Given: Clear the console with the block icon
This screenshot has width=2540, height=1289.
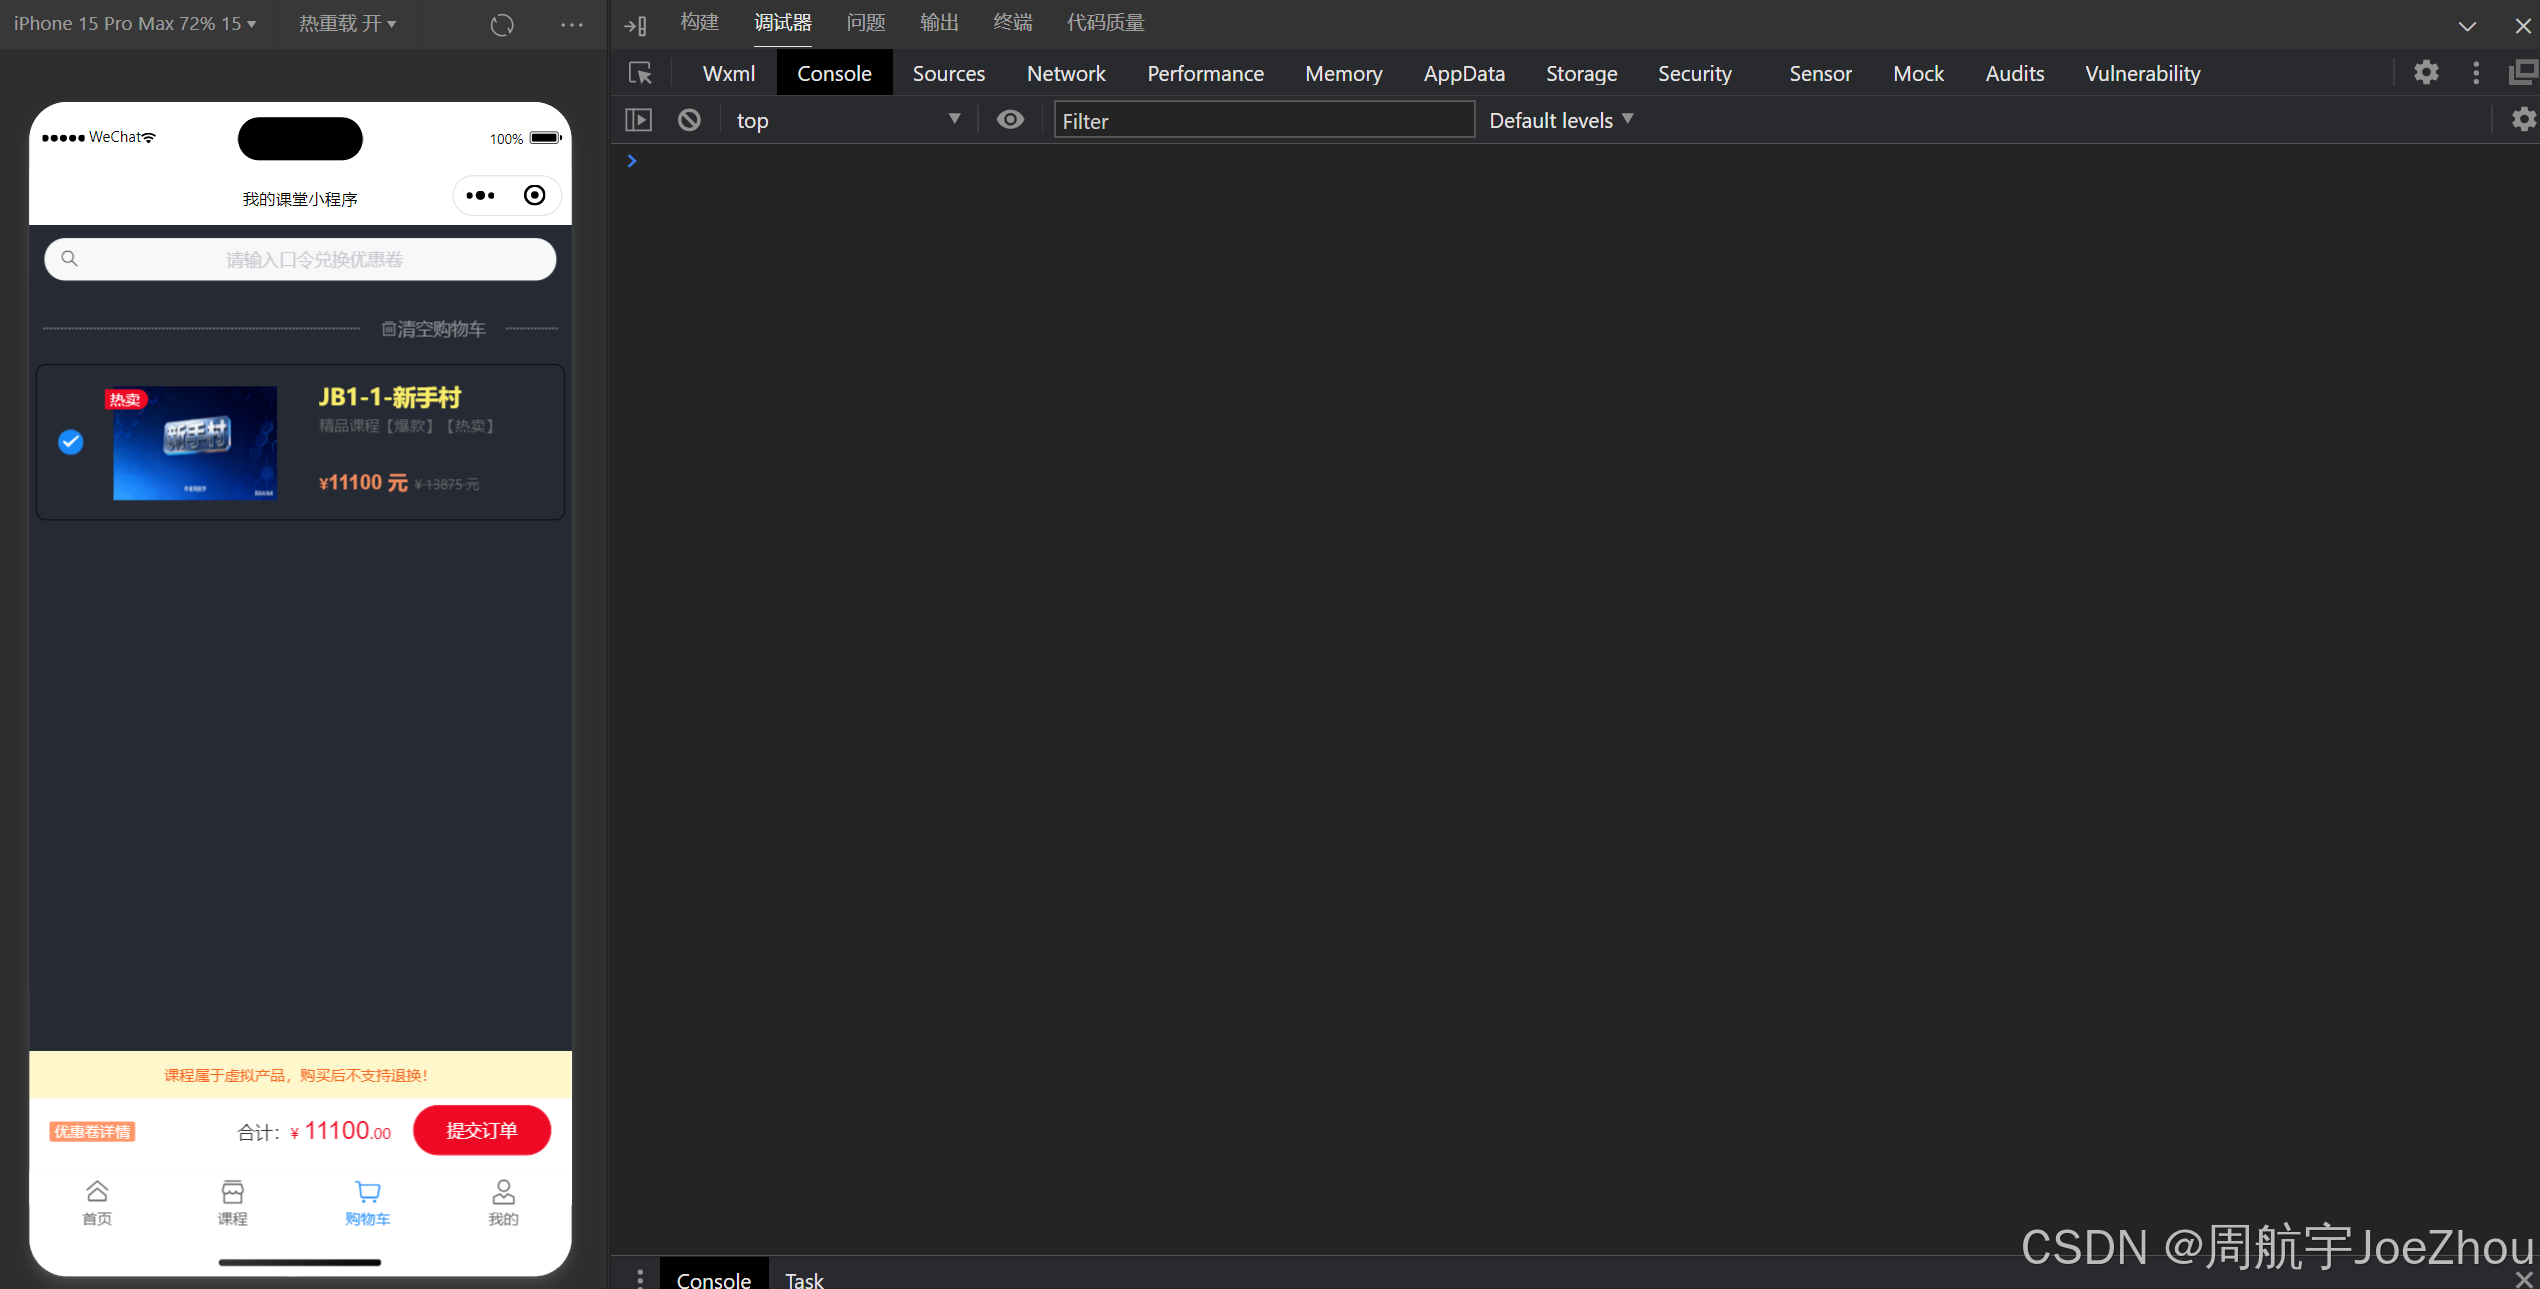Looking at the screenshot, I should (689, 120).
